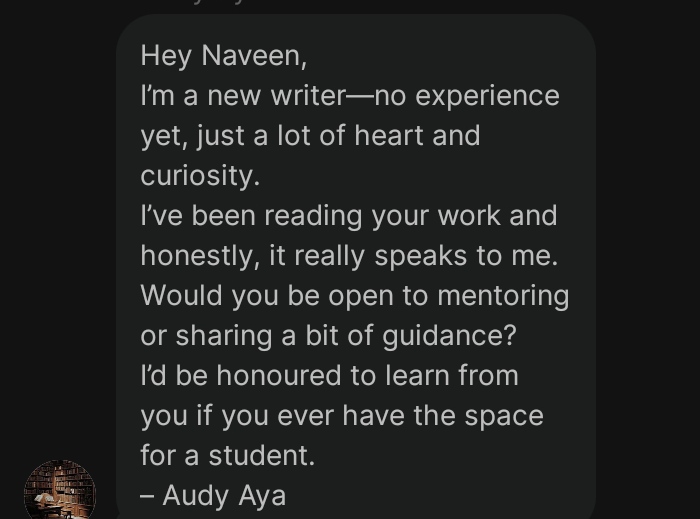The height and width of the screenshot is (519, 700).
Task: Click the word "mentoring" in the message
Action: 503,296
